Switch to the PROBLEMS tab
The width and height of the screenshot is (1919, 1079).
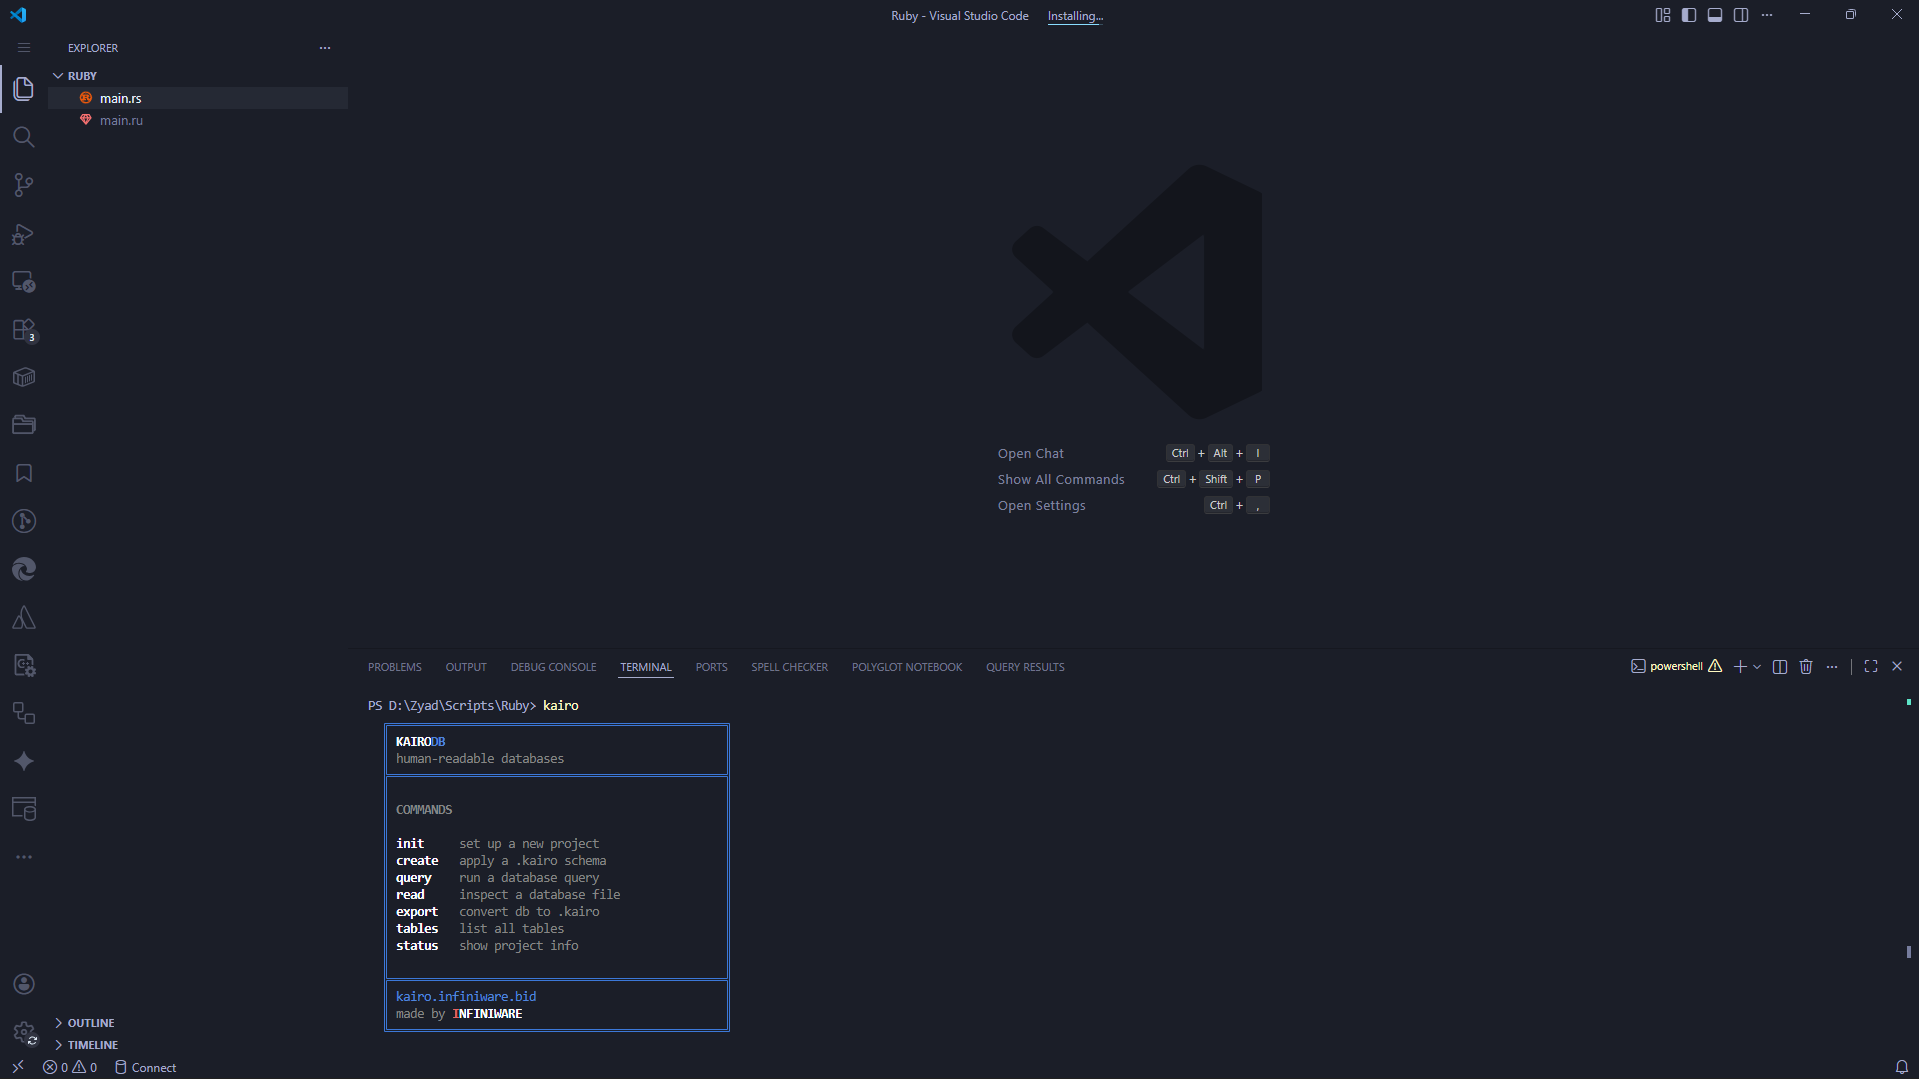[x=395, y=667]
